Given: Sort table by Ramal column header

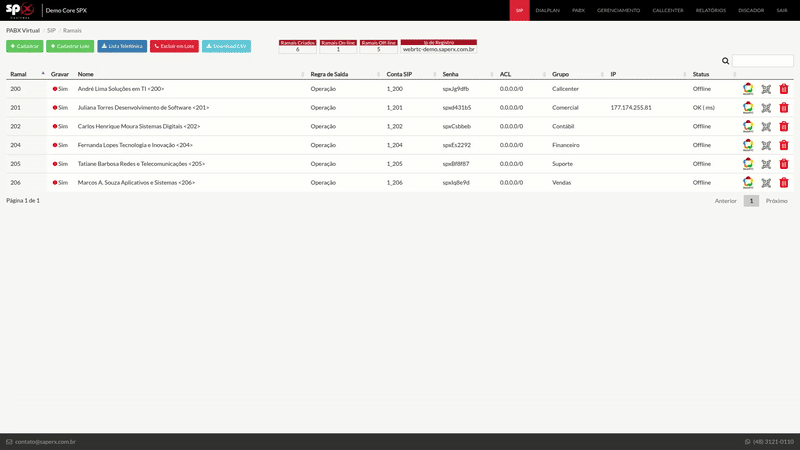Looking at the screenshot, I should coord(20,74).
